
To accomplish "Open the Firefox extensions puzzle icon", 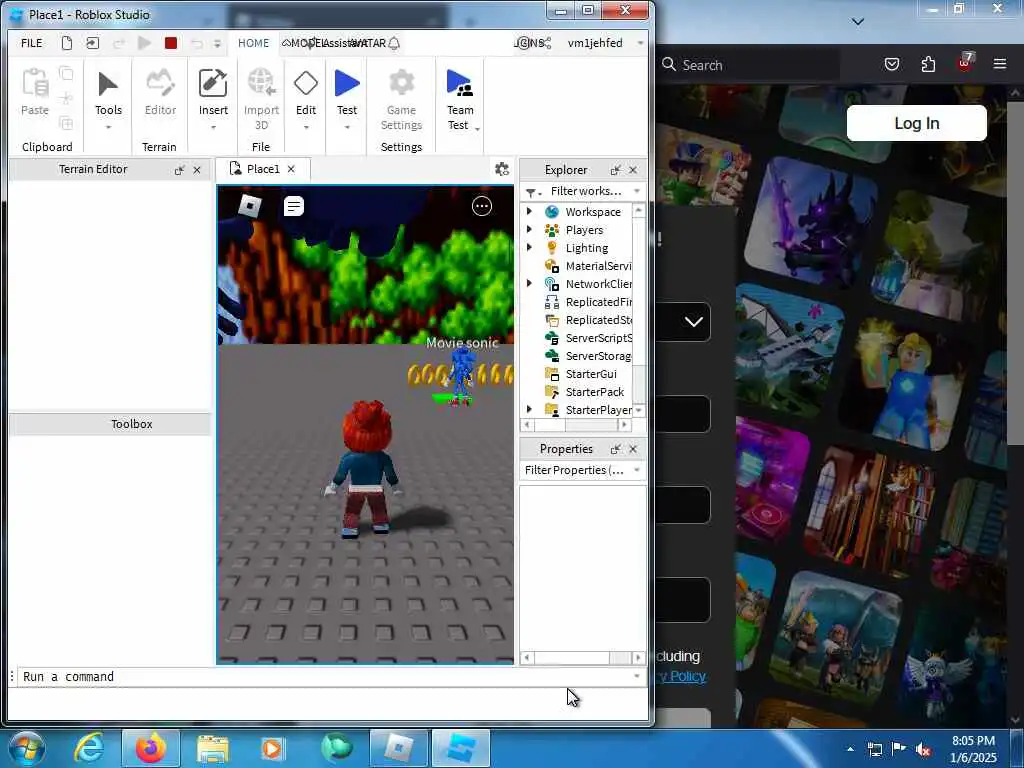I will (928, 64).
